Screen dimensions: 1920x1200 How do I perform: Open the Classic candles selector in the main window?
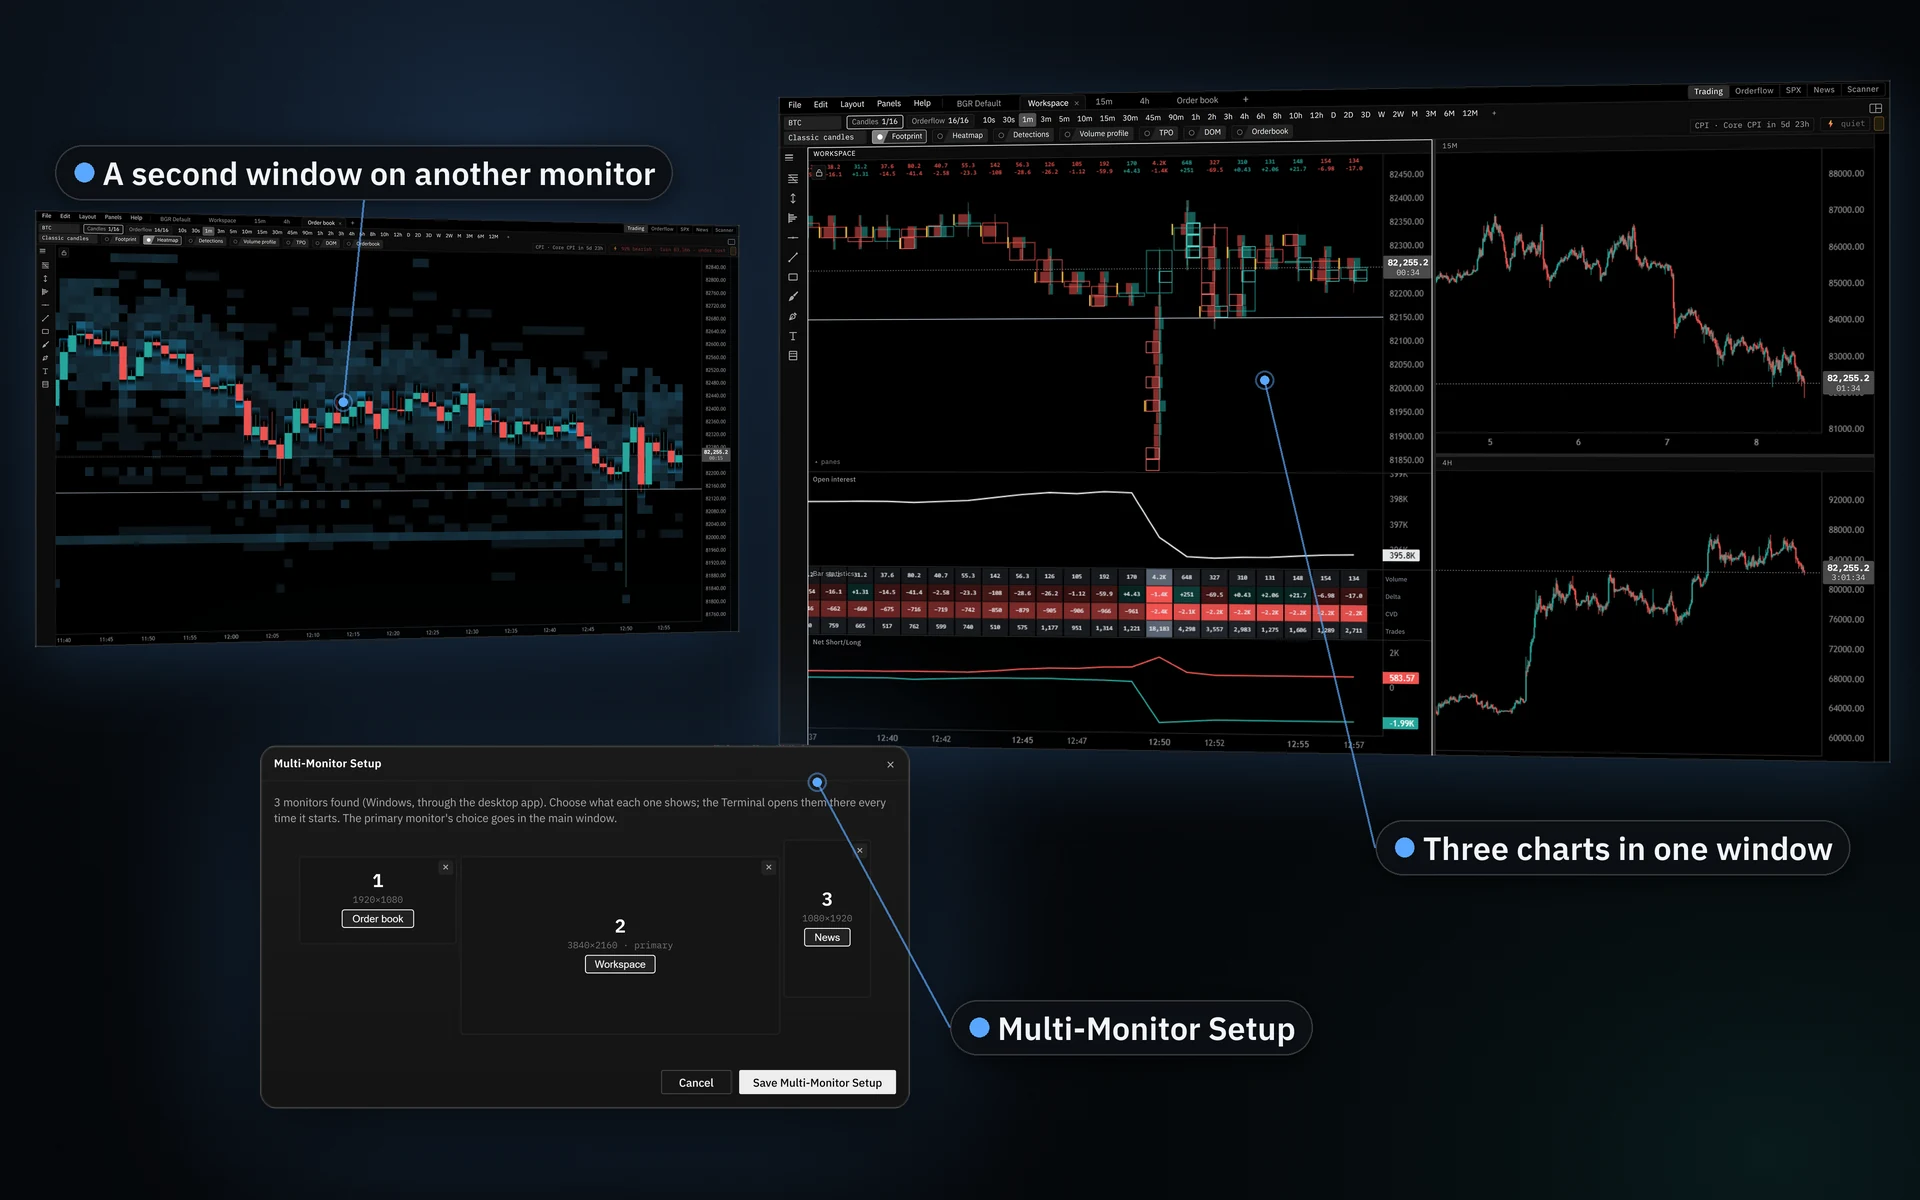826,137
